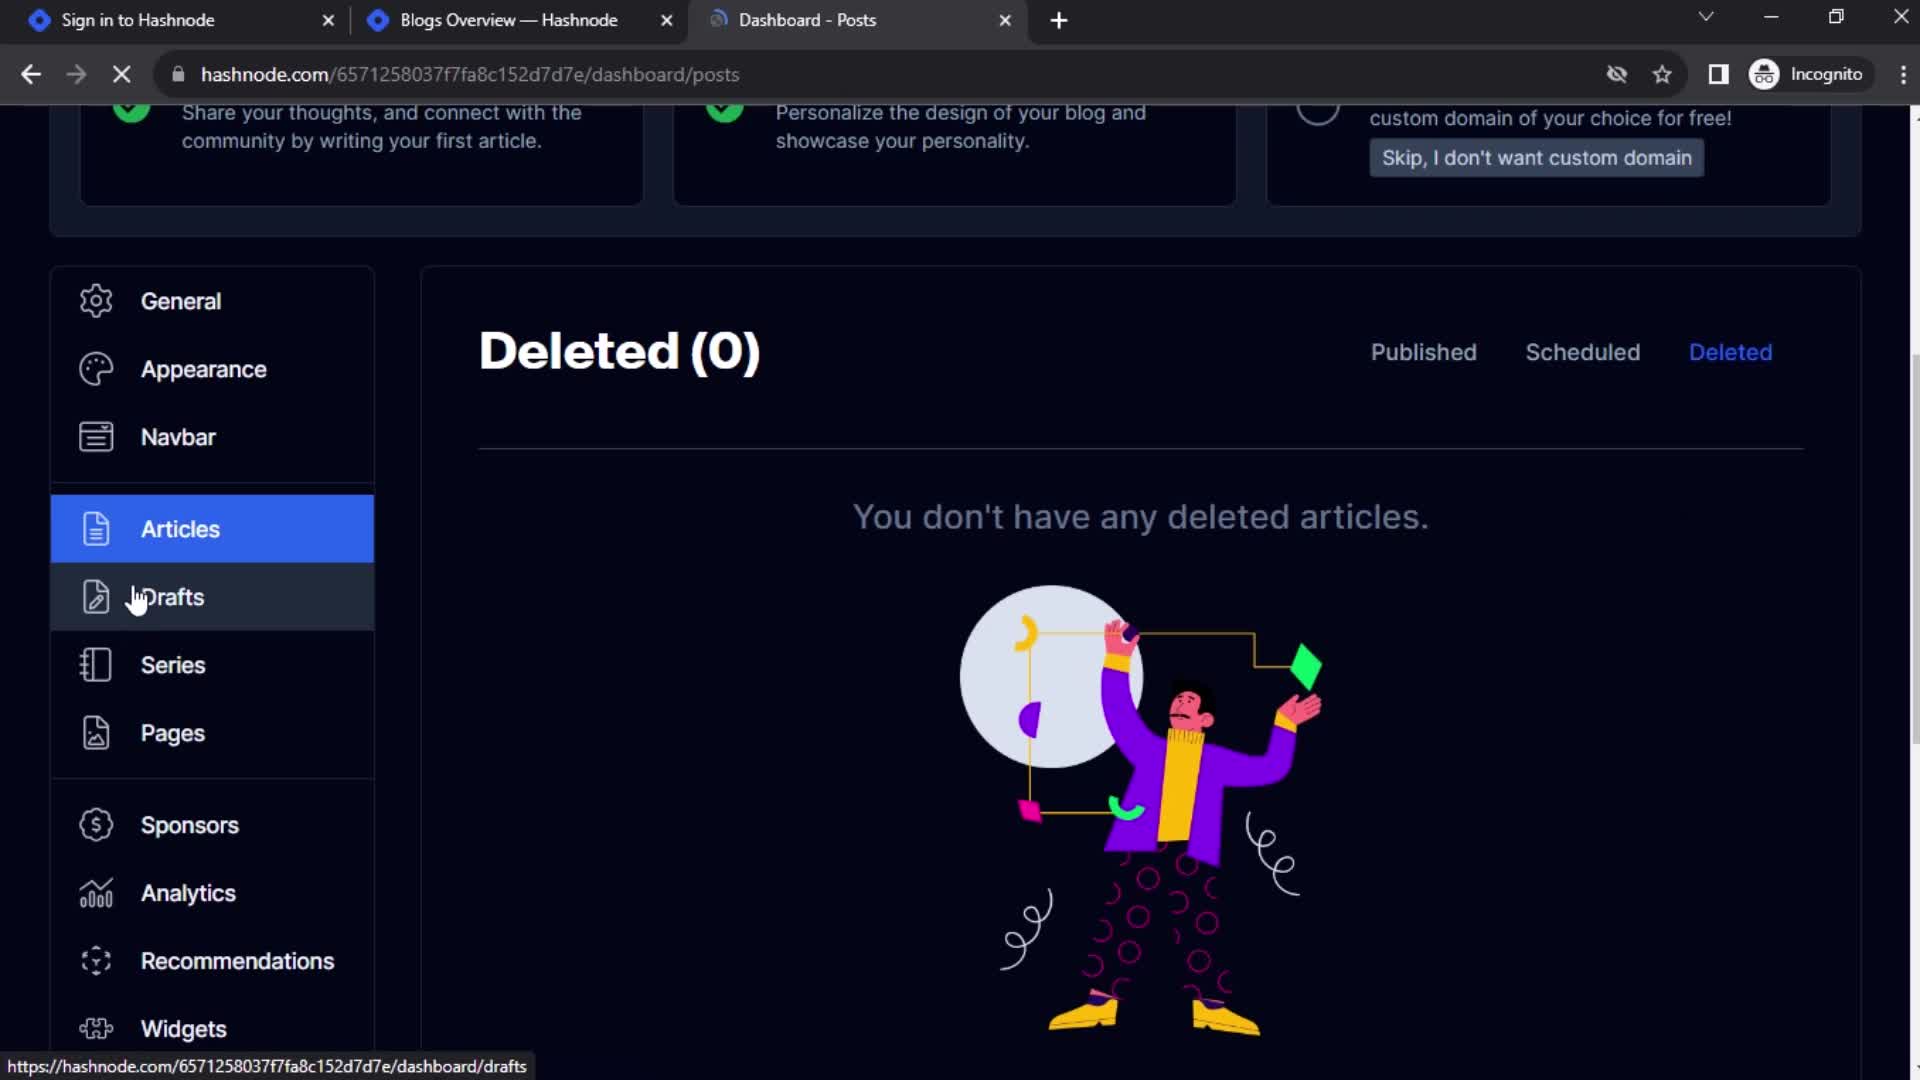This screenshot has width=1920, height=1080.
Task: Open the Series section icon
Action: [x=96, y=665]
